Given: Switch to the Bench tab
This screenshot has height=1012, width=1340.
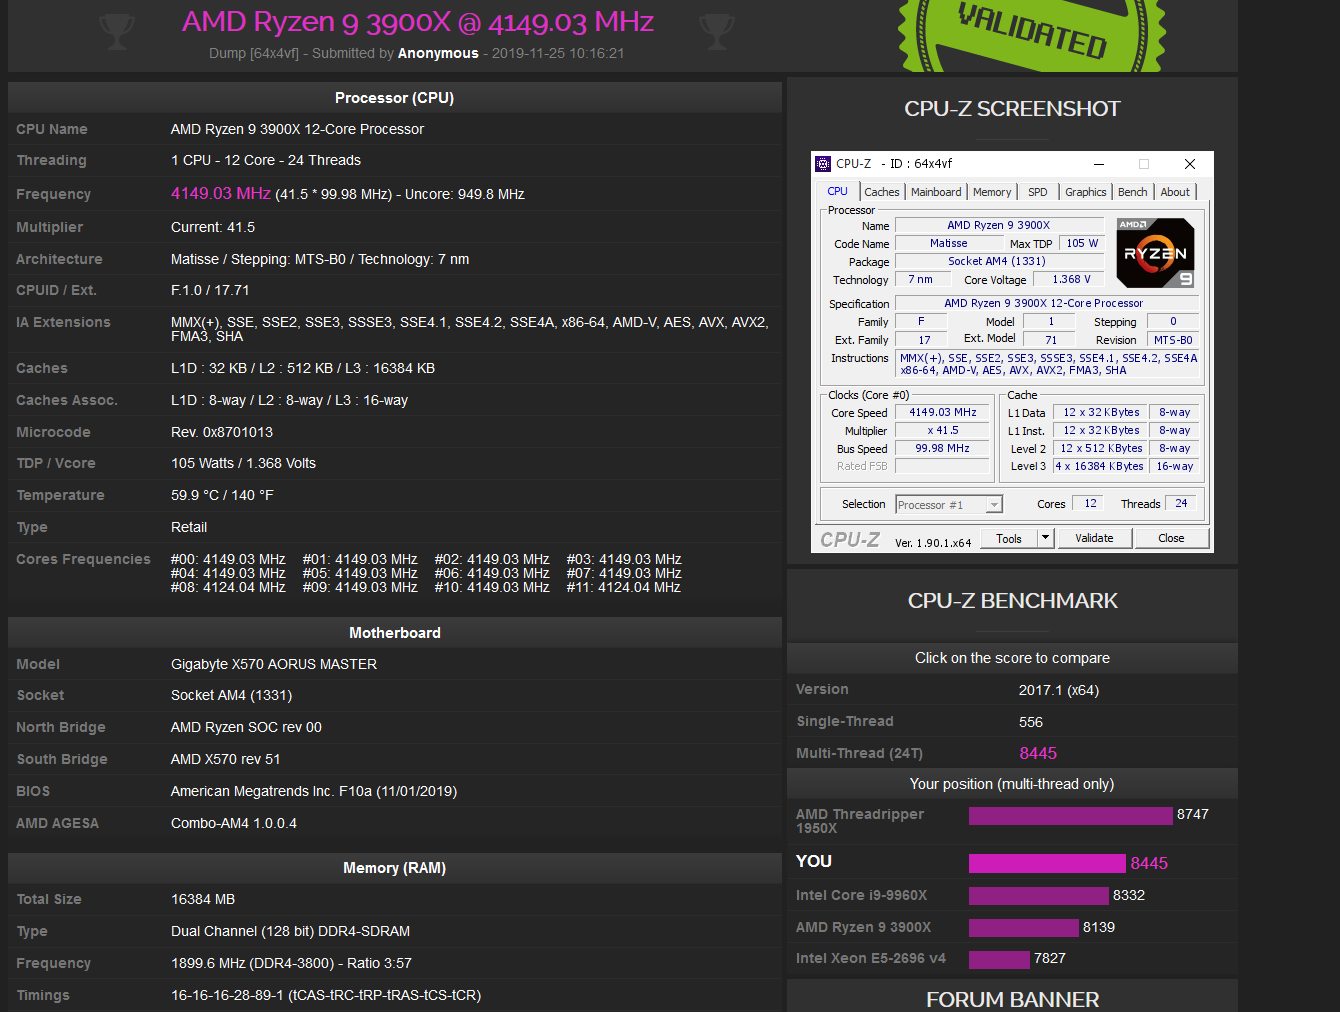Looking at the screenshot, I should (x=1133, y=192).
